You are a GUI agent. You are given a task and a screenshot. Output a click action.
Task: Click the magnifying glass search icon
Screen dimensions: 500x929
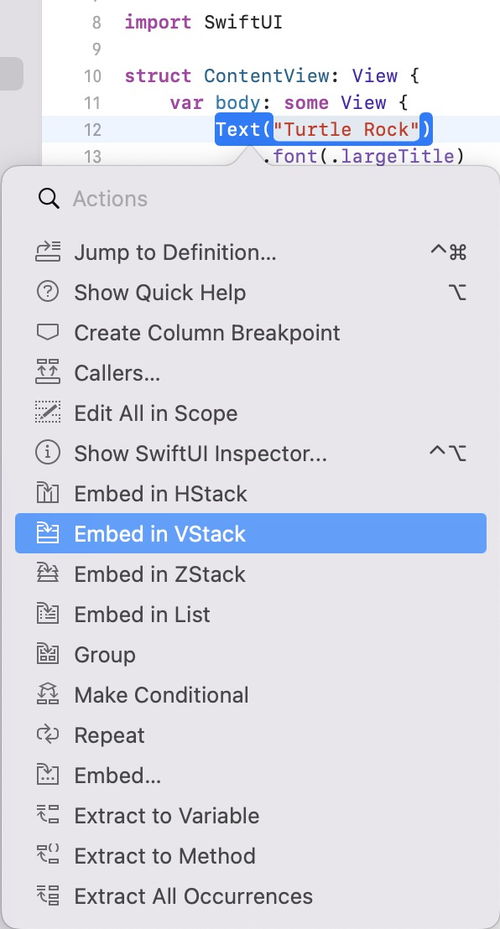click(49, 198)
